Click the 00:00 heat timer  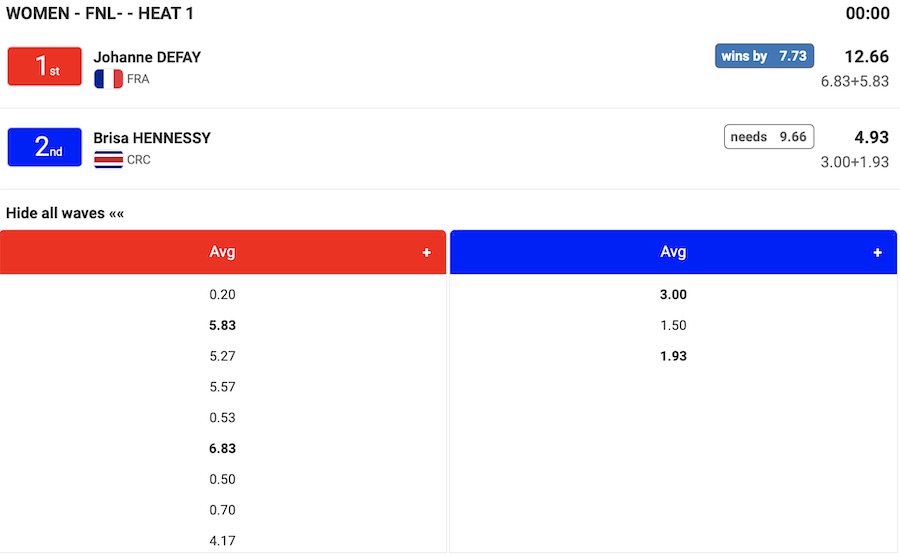pyautogui.click(x=867, y=13)
